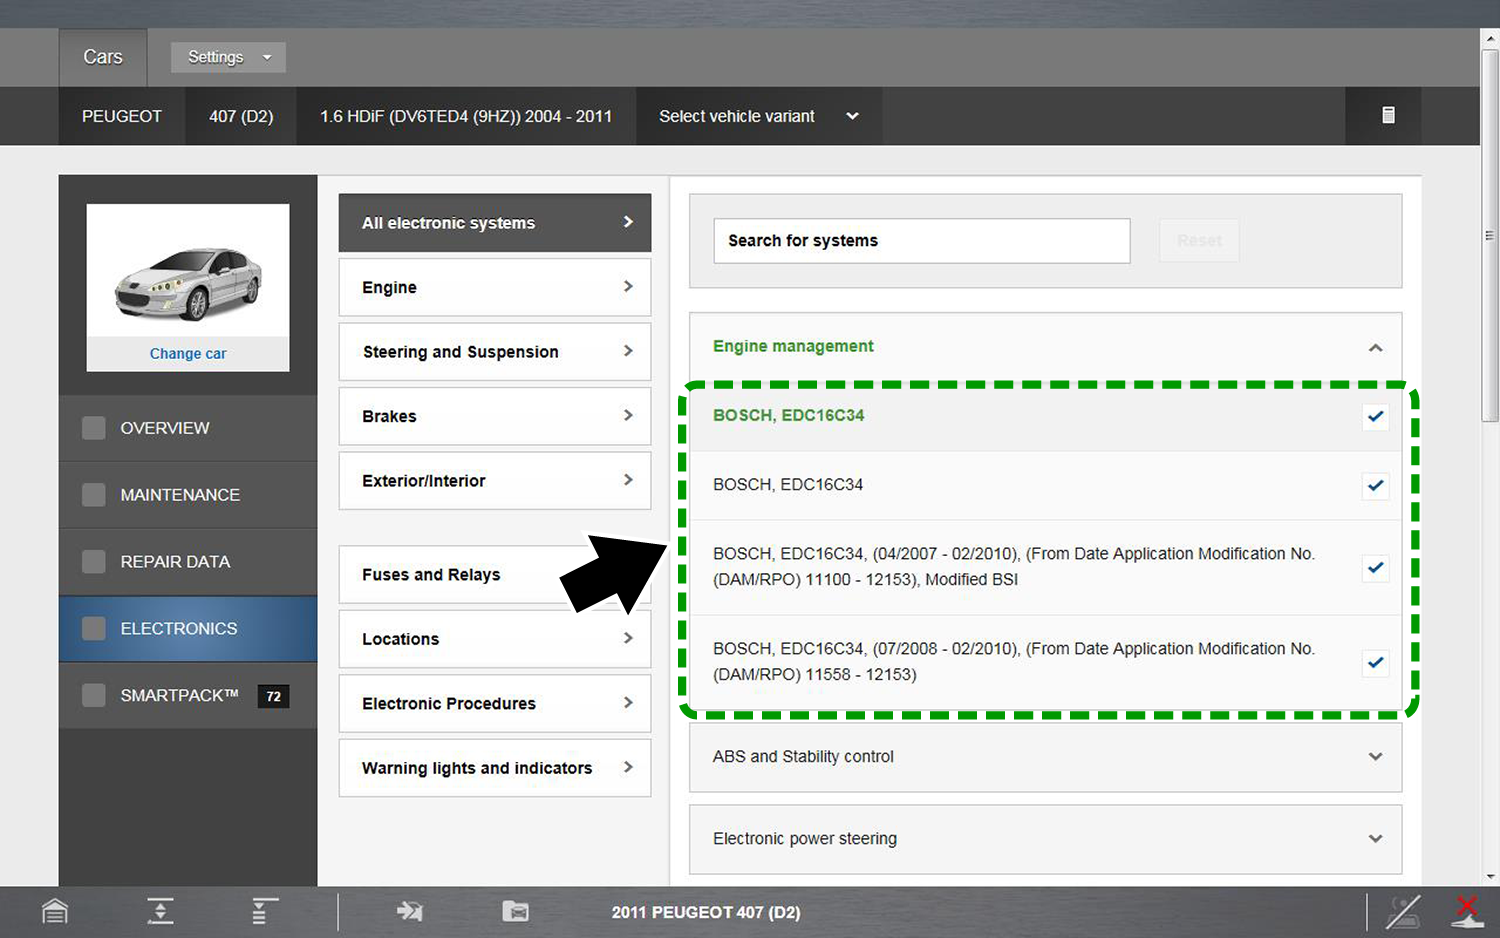
Task: Collapse the Engine management section
Action: click(1375, 347)
